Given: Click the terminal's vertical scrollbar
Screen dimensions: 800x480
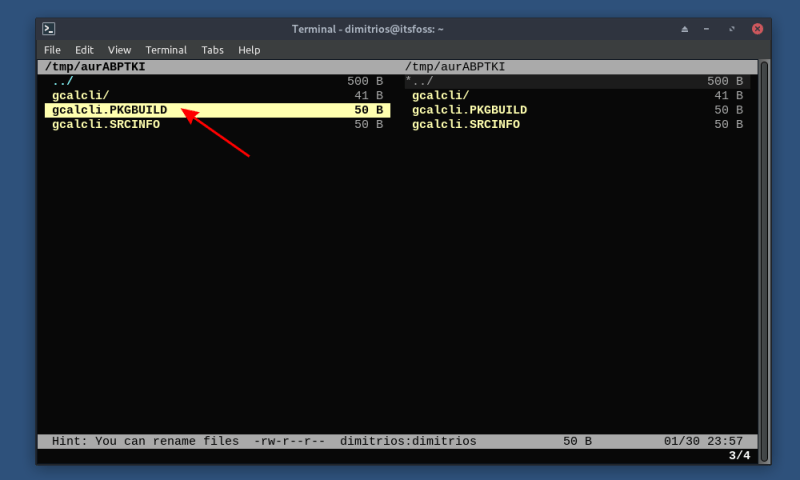Looking at the screenshot, I should [x=764, y=261].
